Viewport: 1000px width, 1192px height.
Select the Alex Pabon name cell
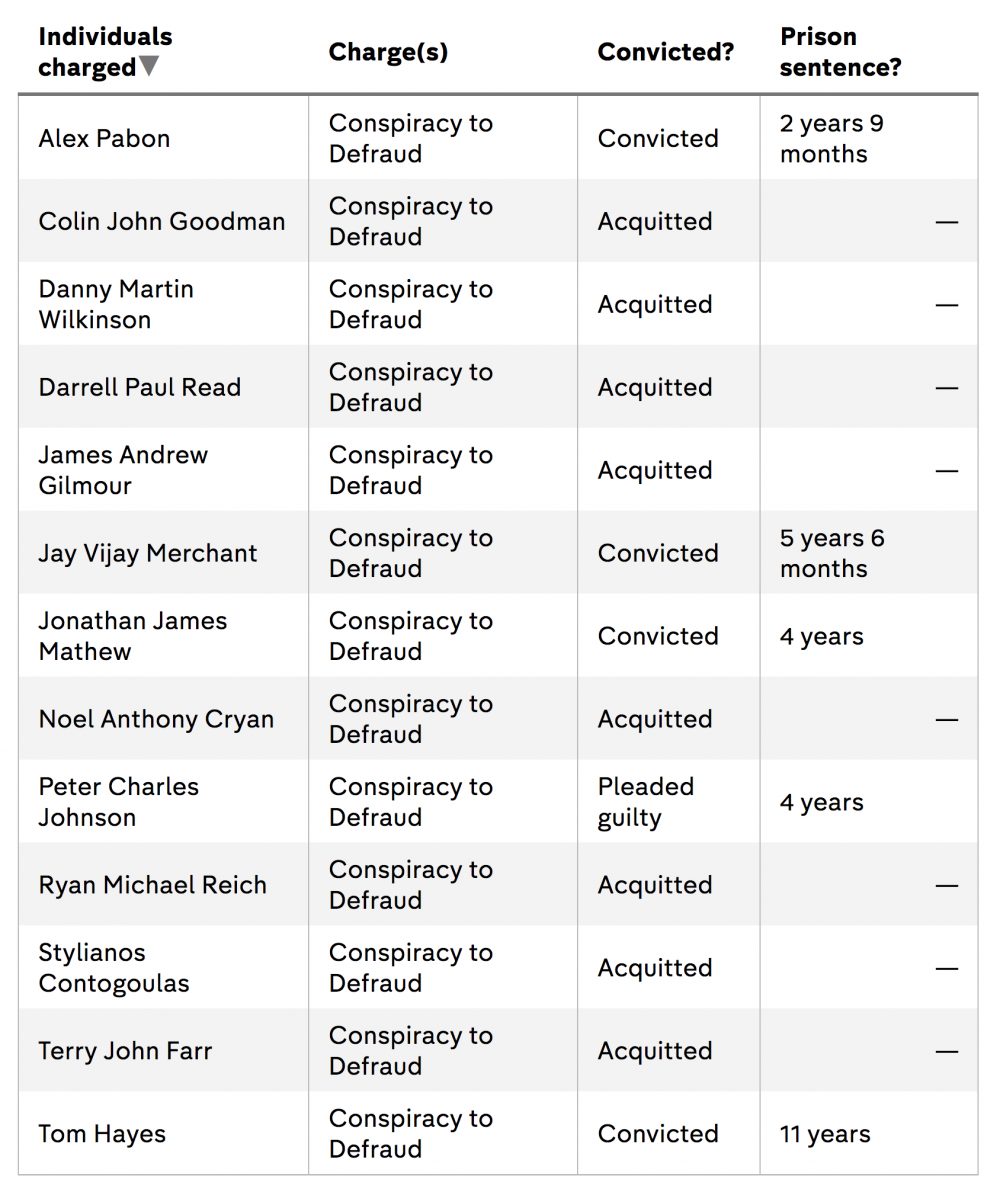click(104, 138)
